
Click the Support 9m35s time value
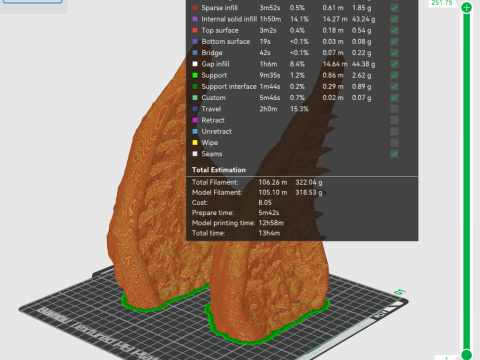pos(270,75)
